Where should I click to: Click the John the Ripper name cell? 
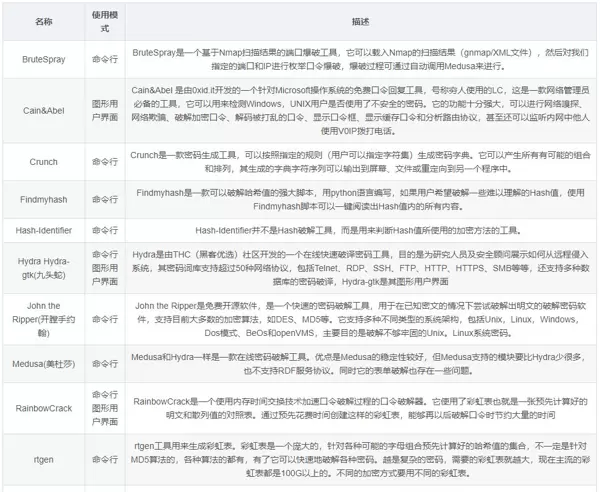(x=44, y=318)
